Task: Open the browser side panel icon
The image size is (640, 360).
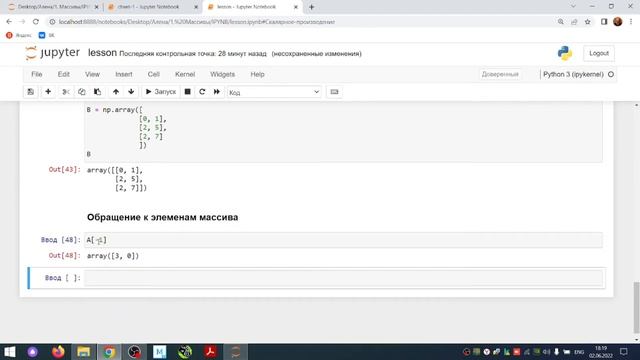Action: tap(604, 22)
